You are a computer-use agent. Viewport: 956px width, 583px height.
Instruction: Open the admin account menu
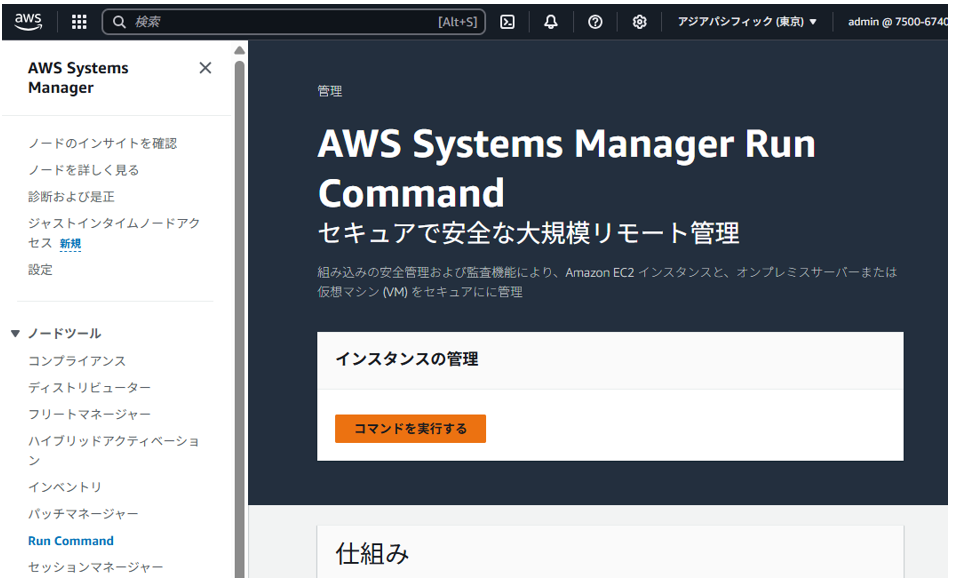tap(897, 22)
